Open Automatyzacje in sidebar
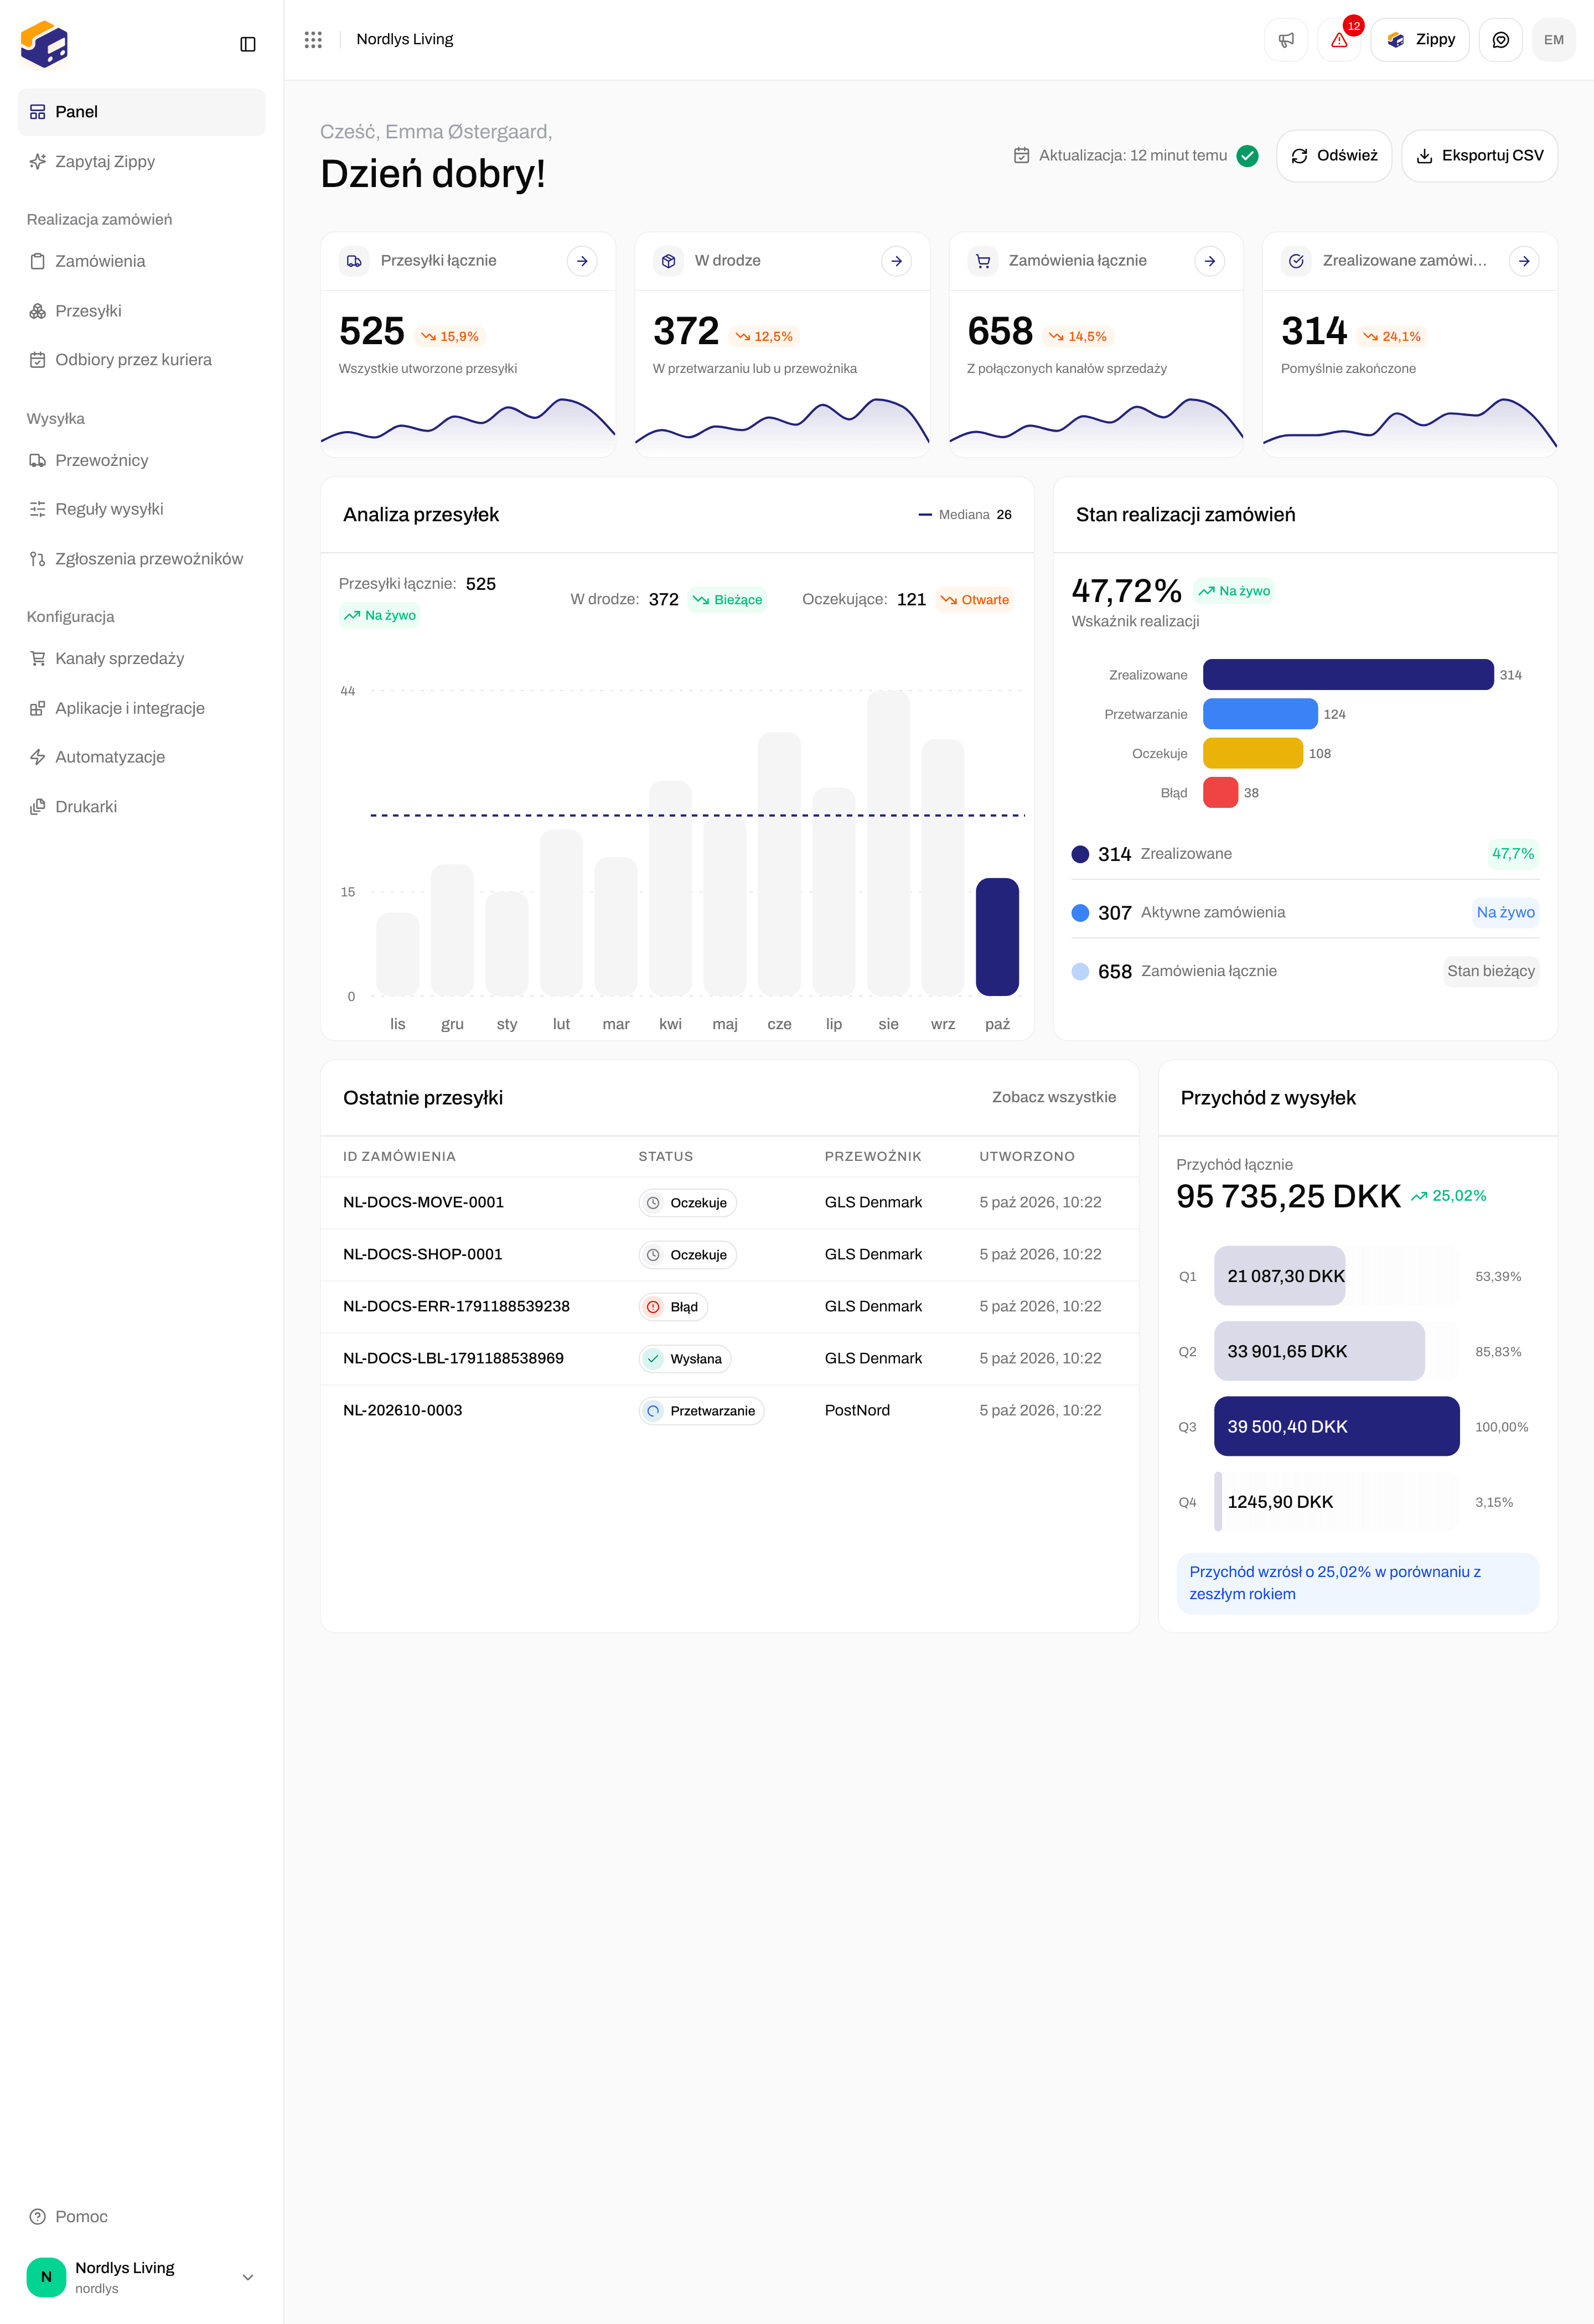This screenshot has height=2324, width=1594. pyautogui.click(x=141, y=757)
